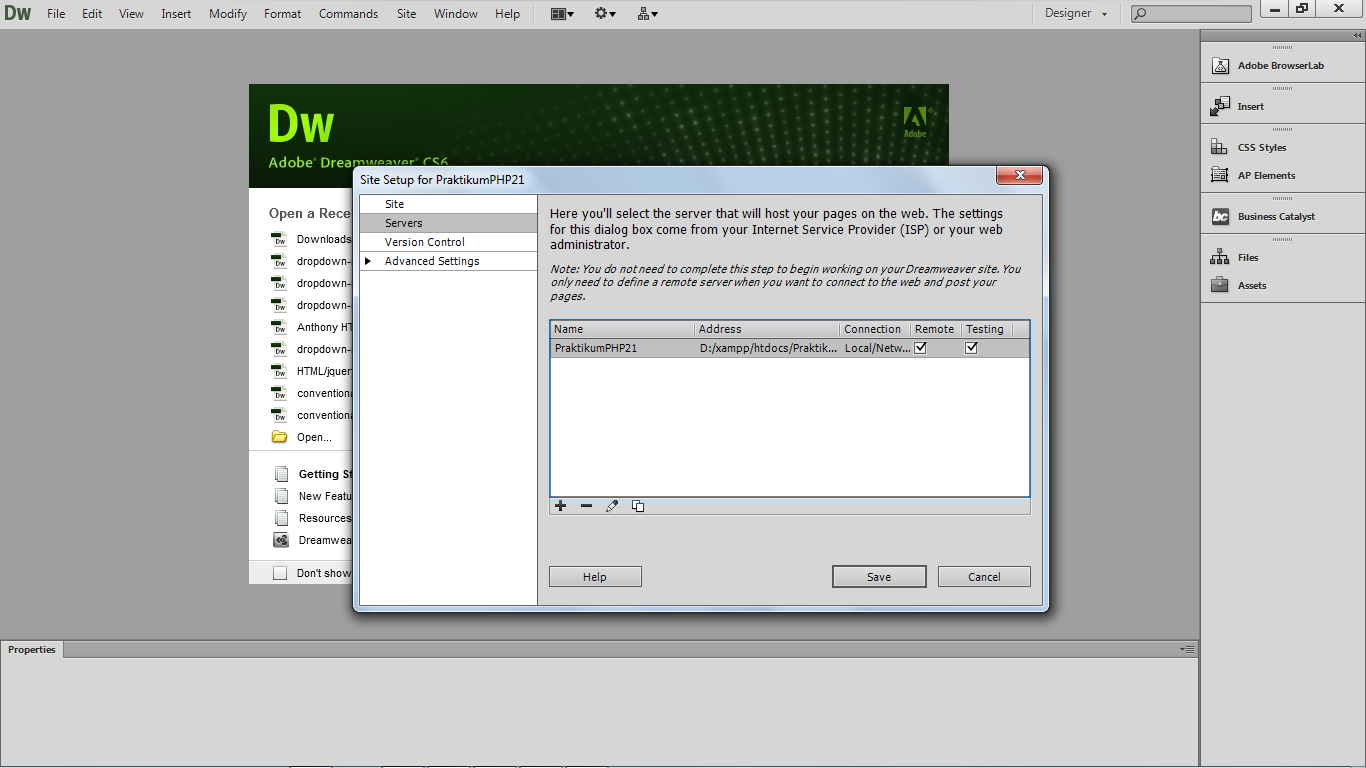Open the Downloads recent item on the Welcome screen
The height and width of the screenshot is (768, 1366).
point(312,239)
